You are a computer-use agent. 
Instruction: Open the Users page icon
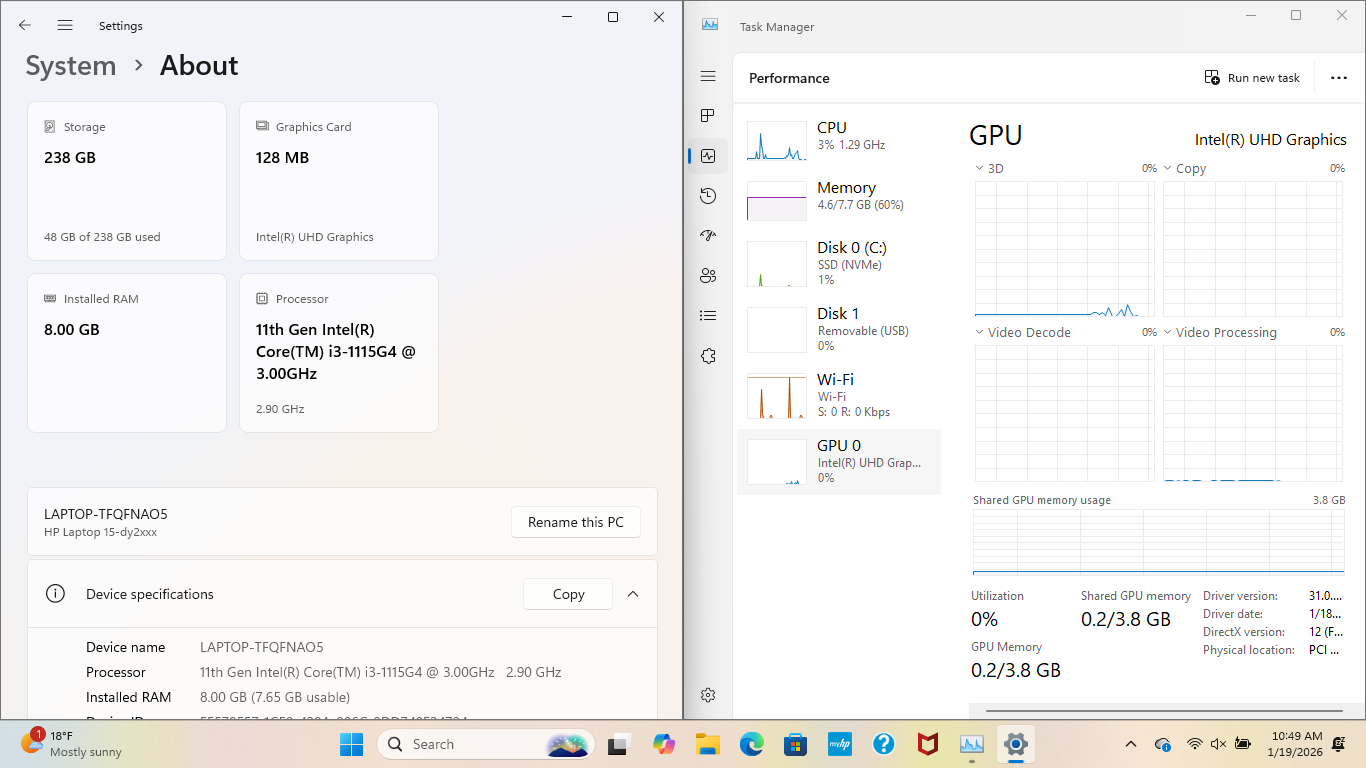(708, 276)
